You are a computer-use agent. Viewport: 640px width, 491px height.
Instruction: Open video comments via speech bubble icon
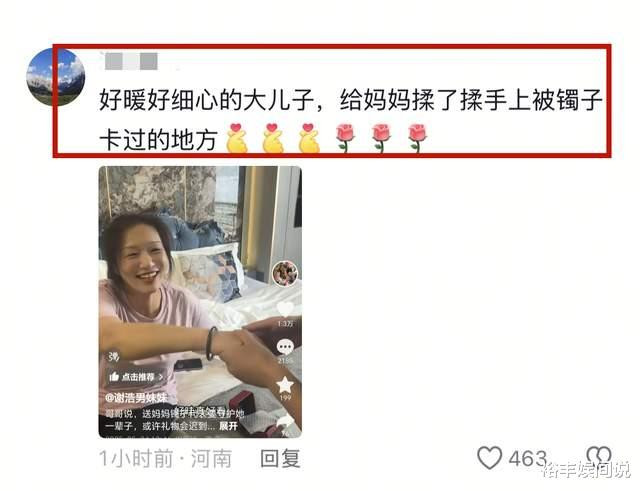click(x=285, y=347)
